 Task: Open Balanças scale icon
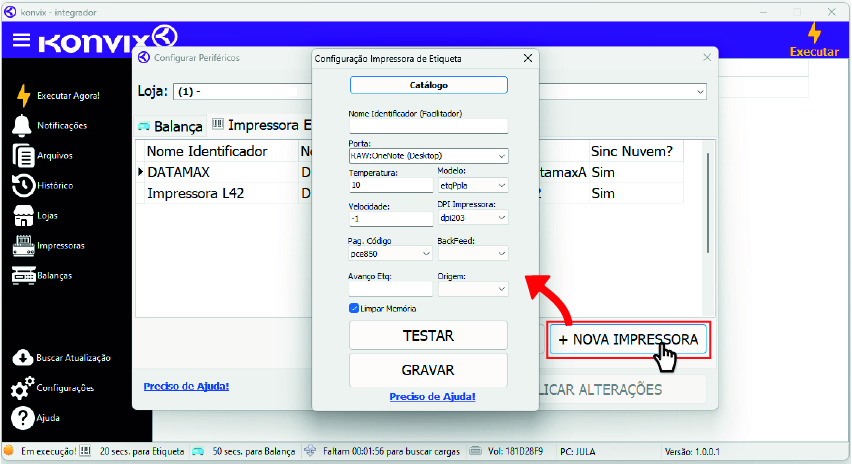[x=23, y=275]
